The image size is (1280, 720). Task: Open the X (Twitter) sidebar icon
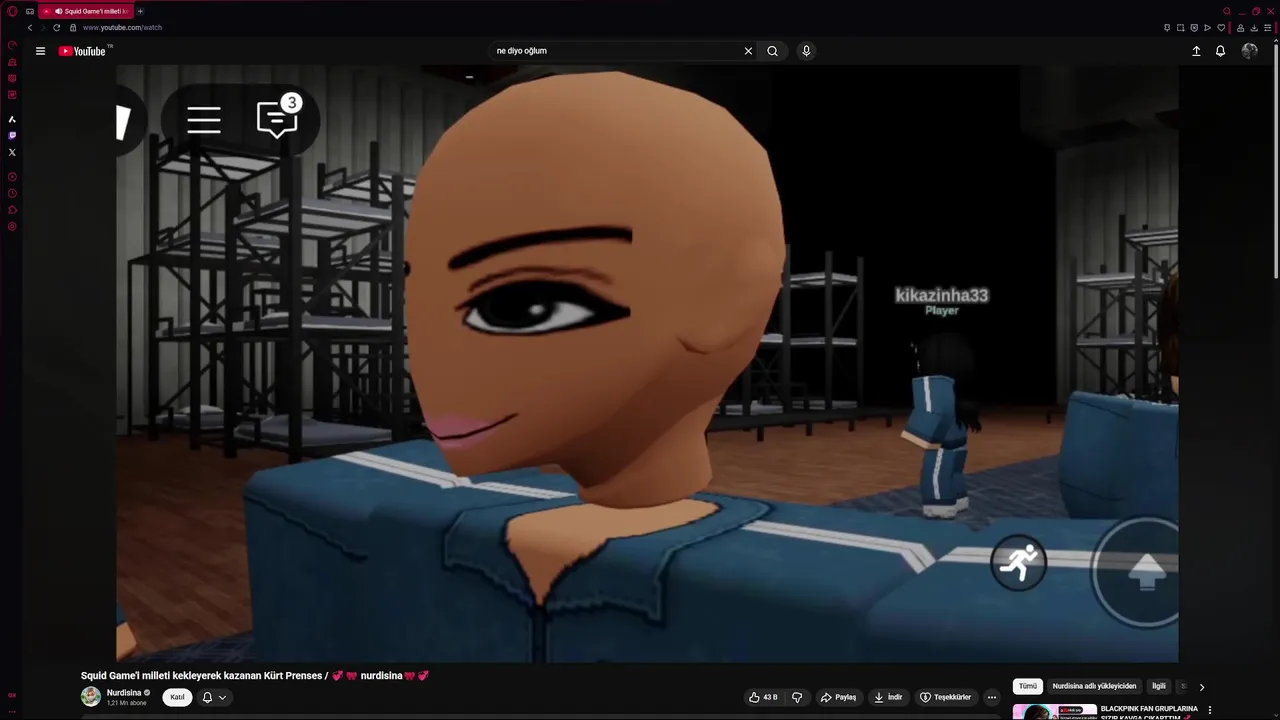[x=12, y=152]
